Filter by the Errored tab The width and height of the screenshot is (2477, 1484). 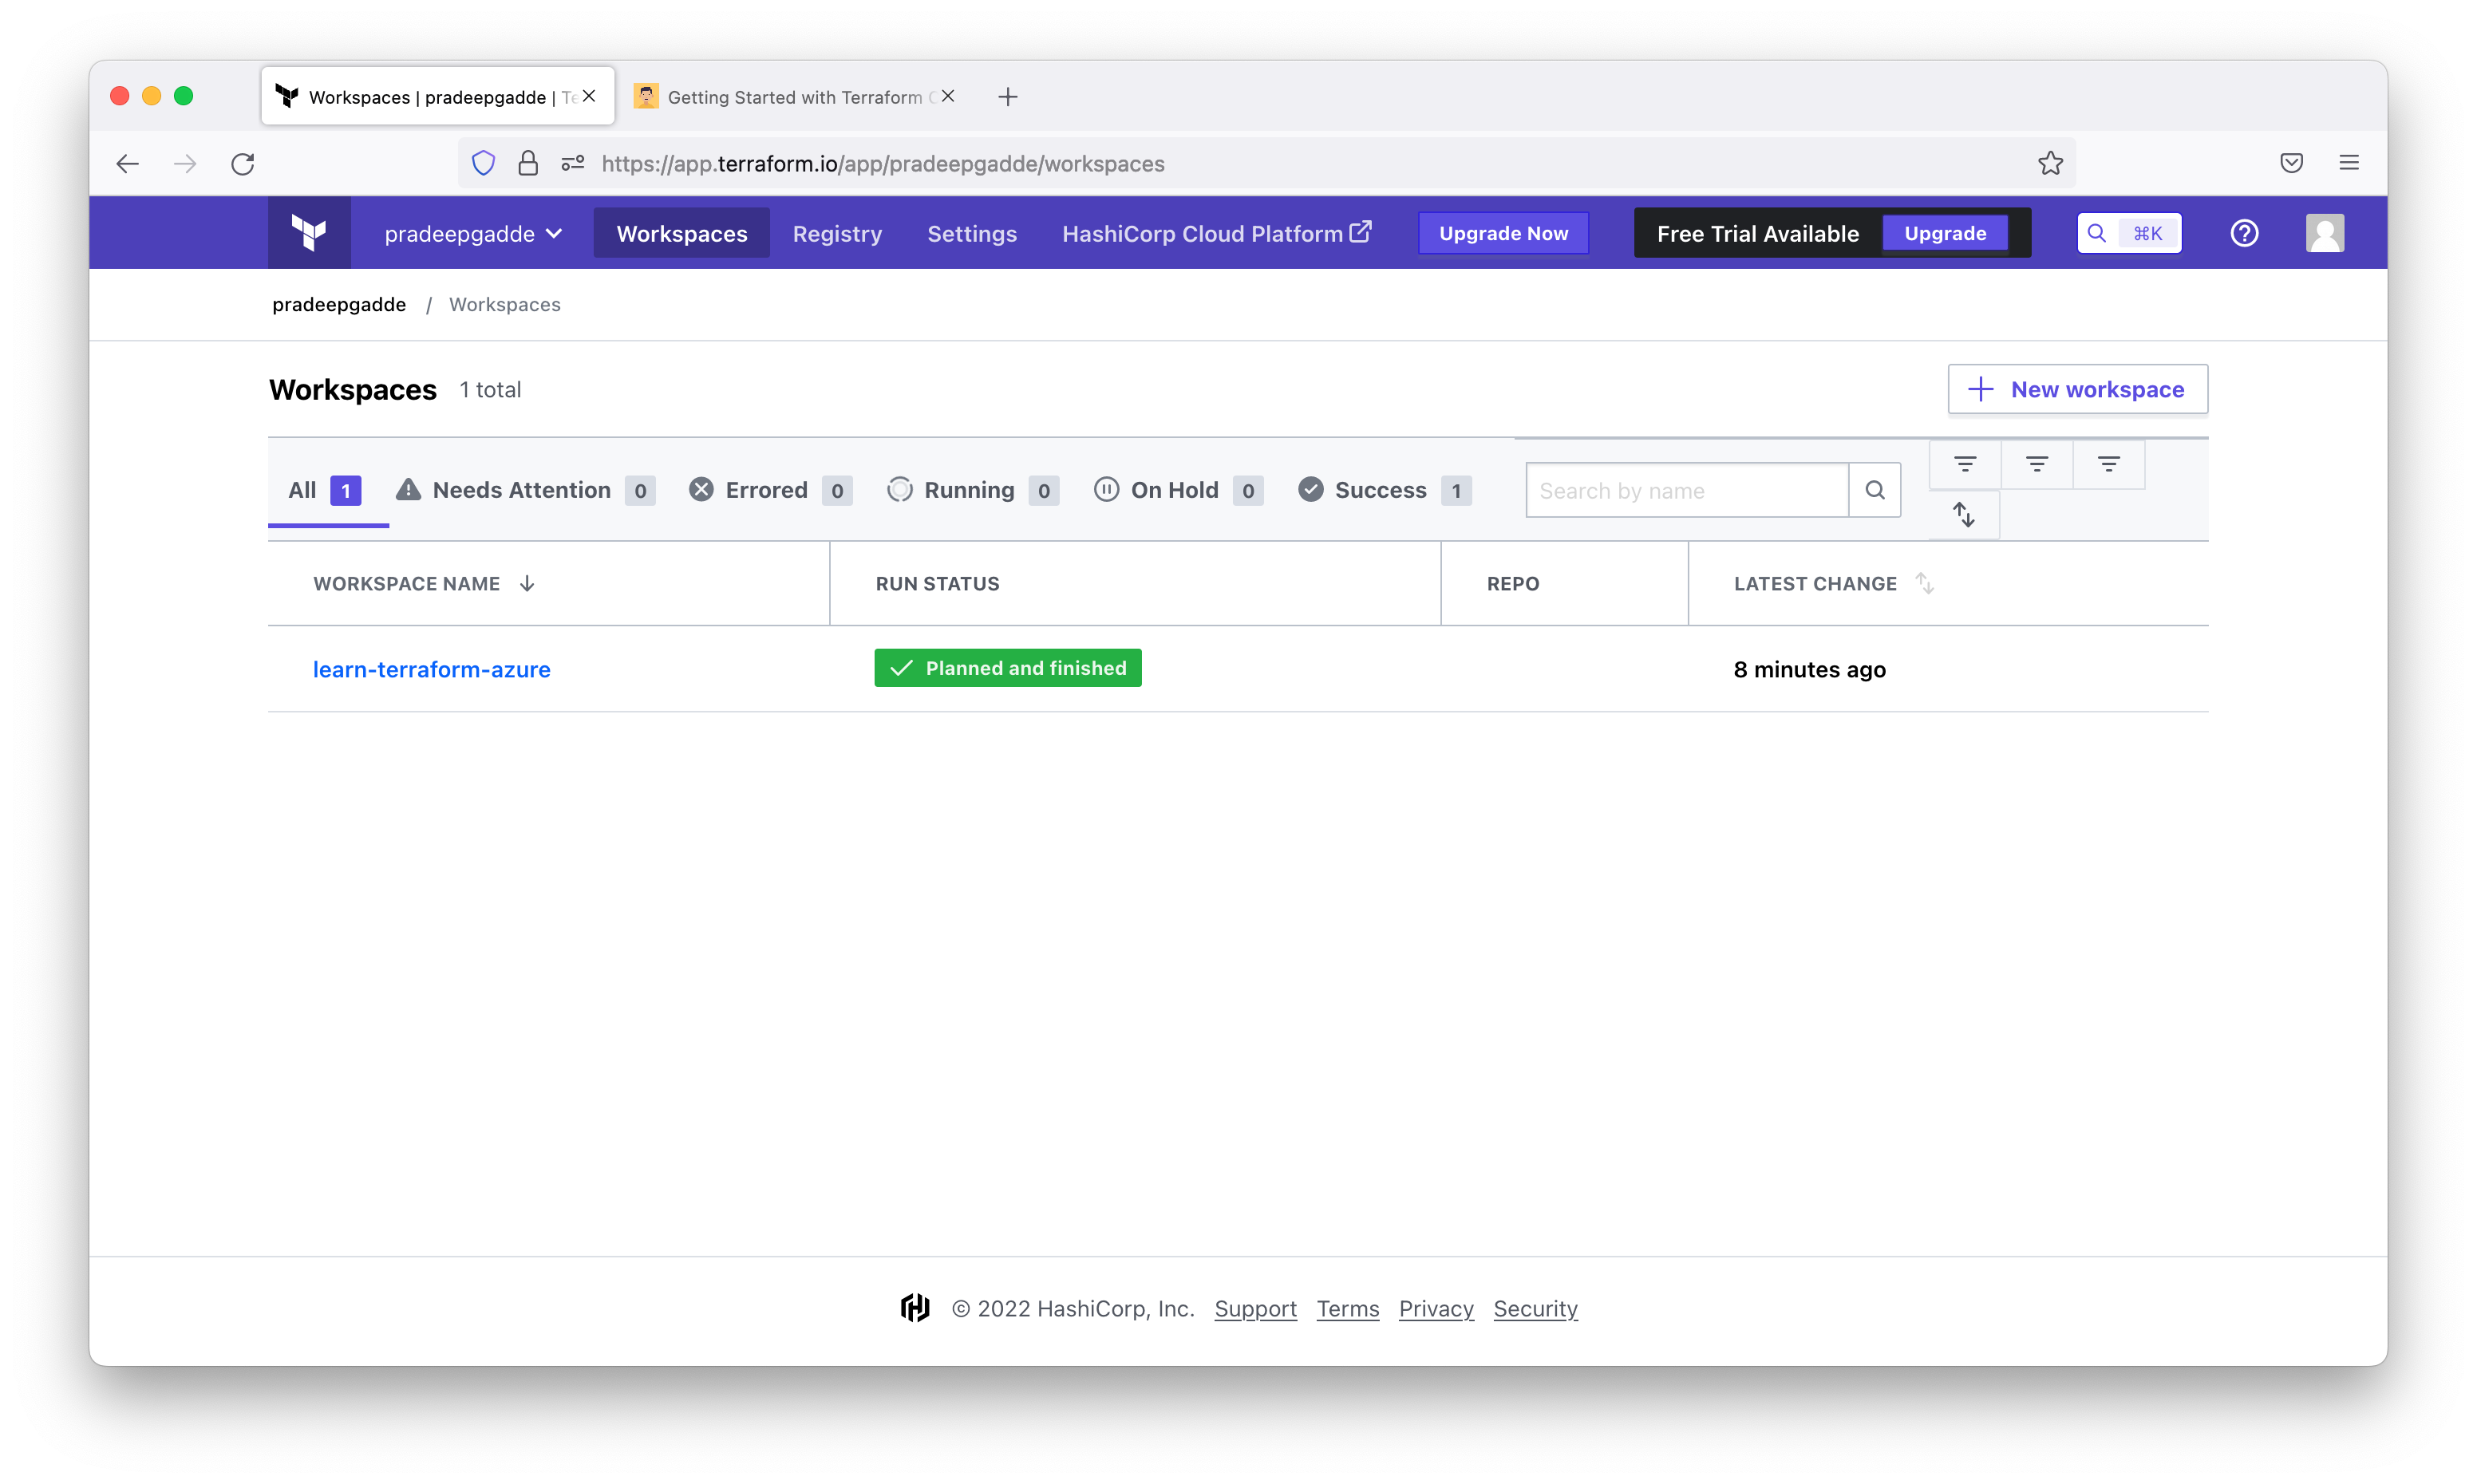coord(770,490)
